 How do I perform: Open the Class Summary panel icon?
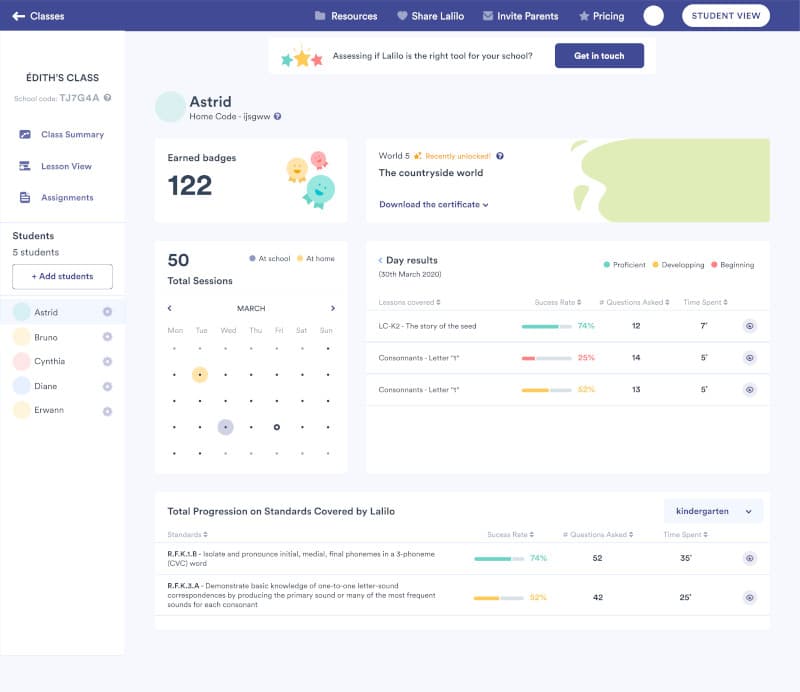(x=25, y=134)
